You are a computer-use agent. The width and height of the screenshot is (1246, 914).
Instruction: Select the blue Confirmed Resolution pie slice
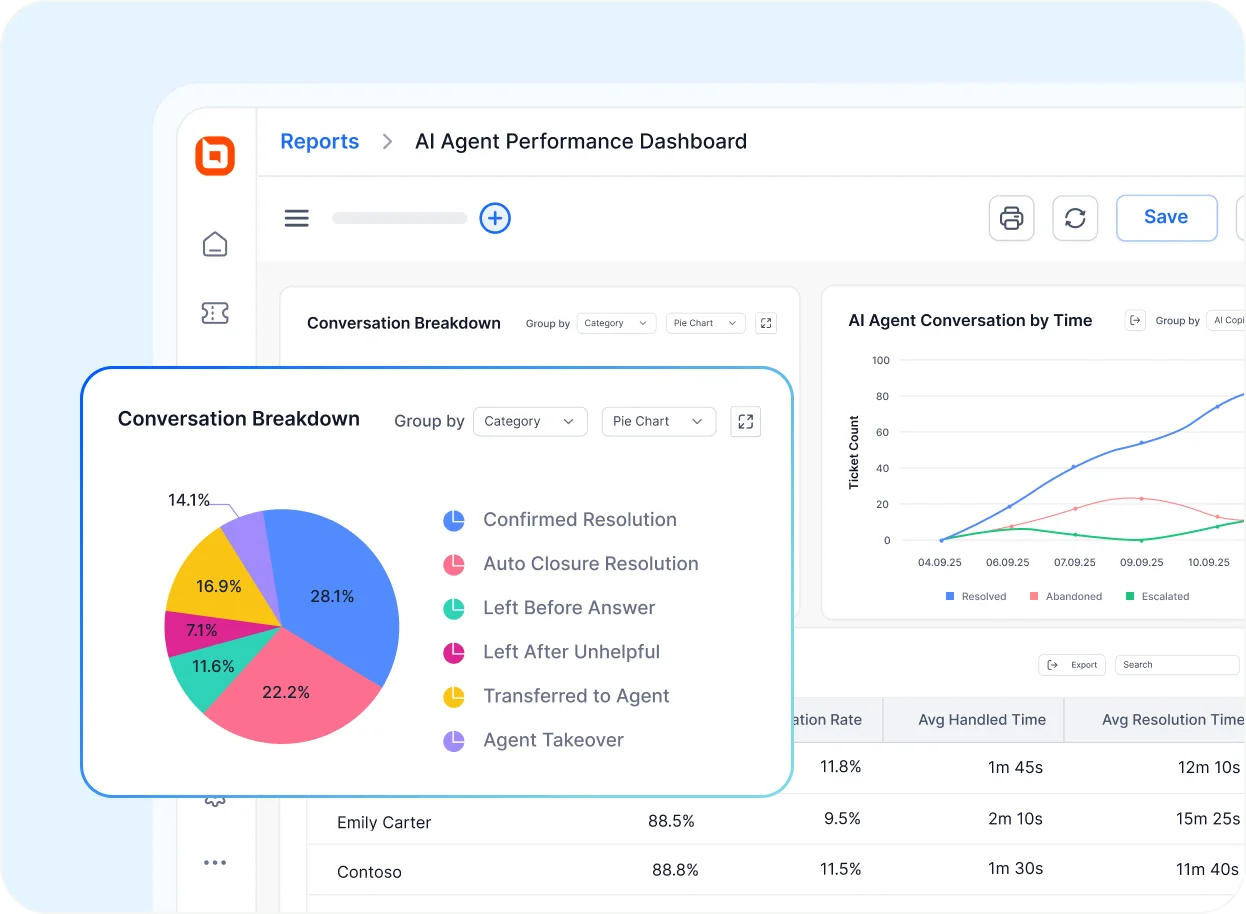click(x=335, y=595)
